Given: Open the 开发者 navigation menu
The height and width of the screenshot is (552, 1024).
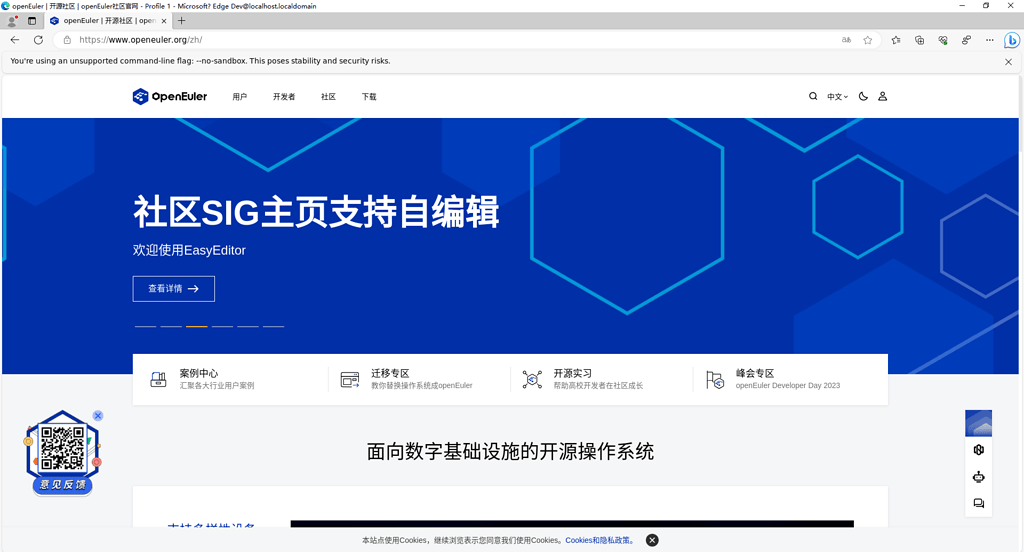Looking at the screenshot, I should [284, 97].
